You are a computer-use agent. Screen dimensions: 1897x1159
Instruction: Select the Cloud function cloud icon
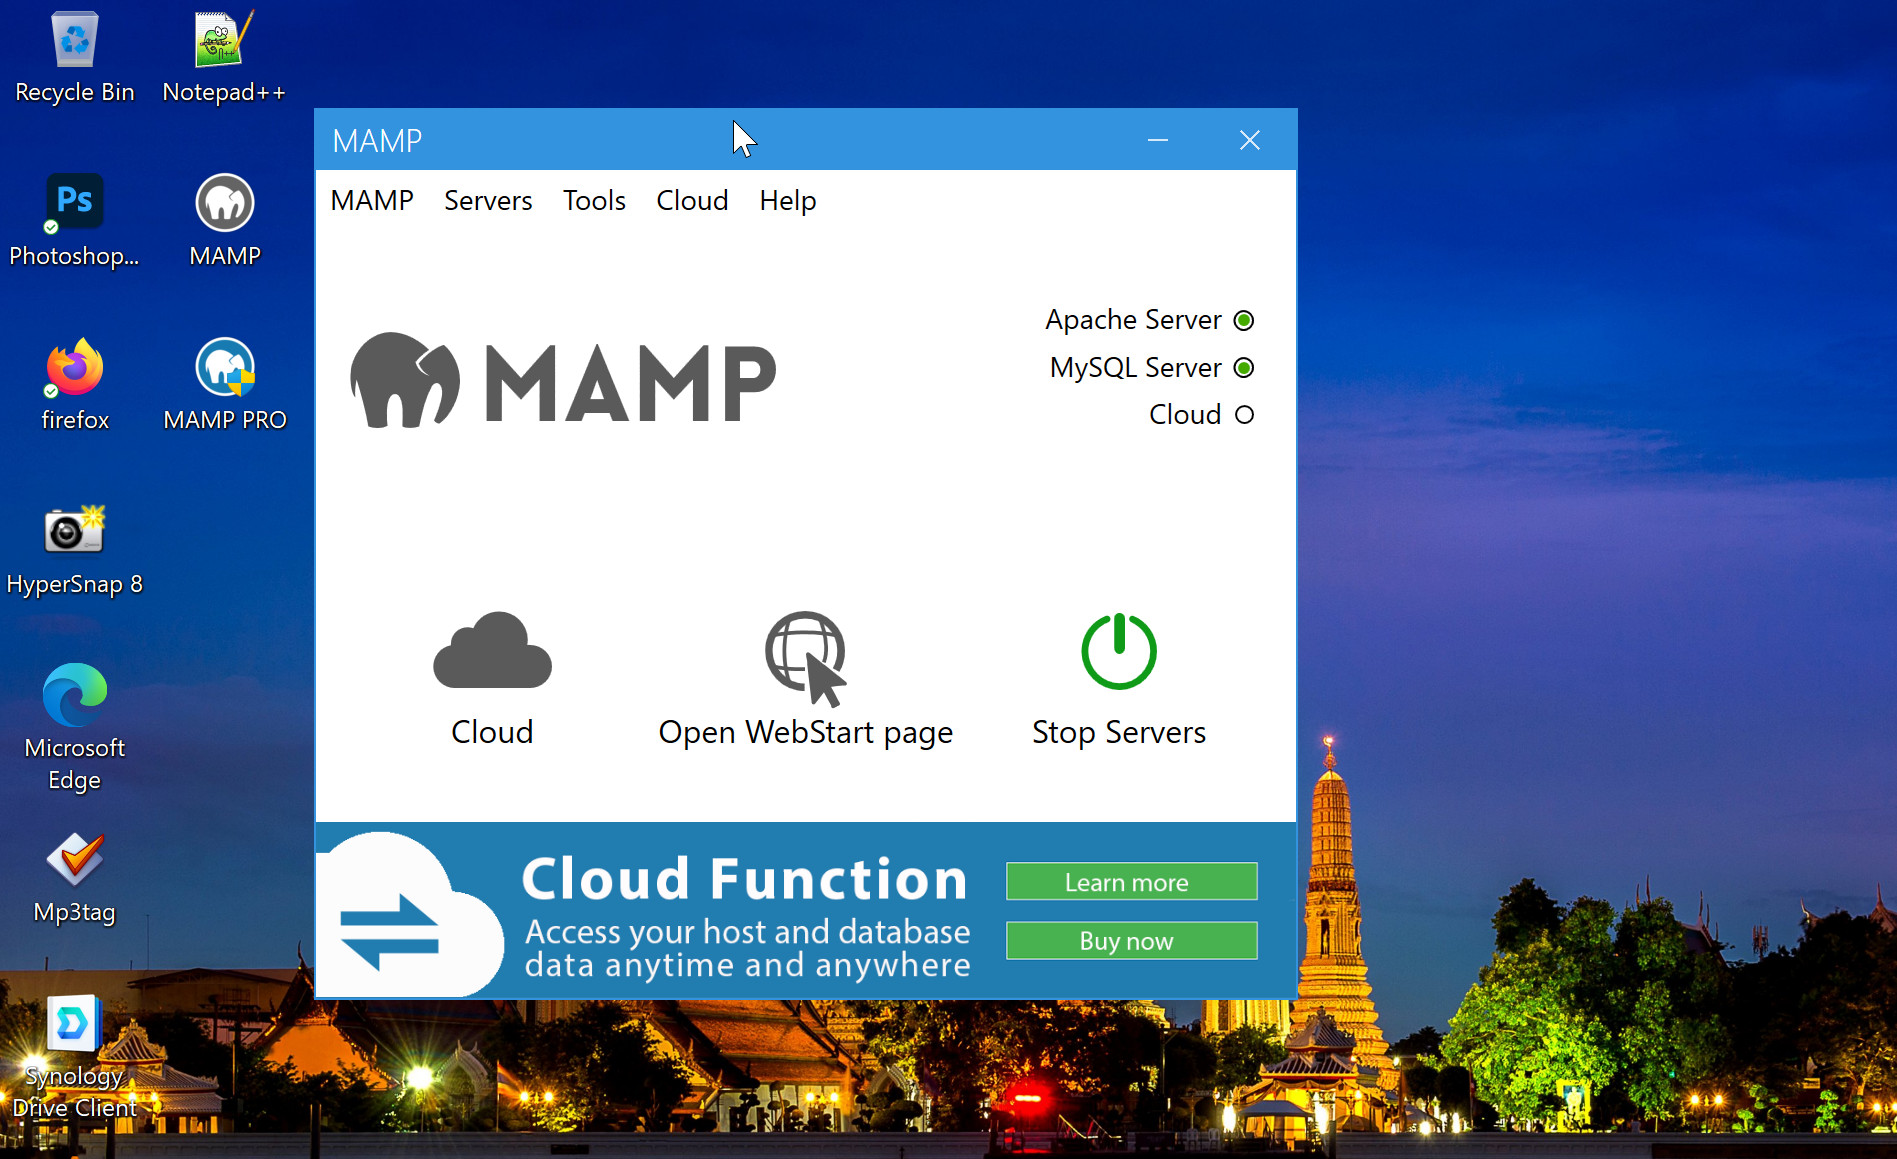(x=491, y=650)
